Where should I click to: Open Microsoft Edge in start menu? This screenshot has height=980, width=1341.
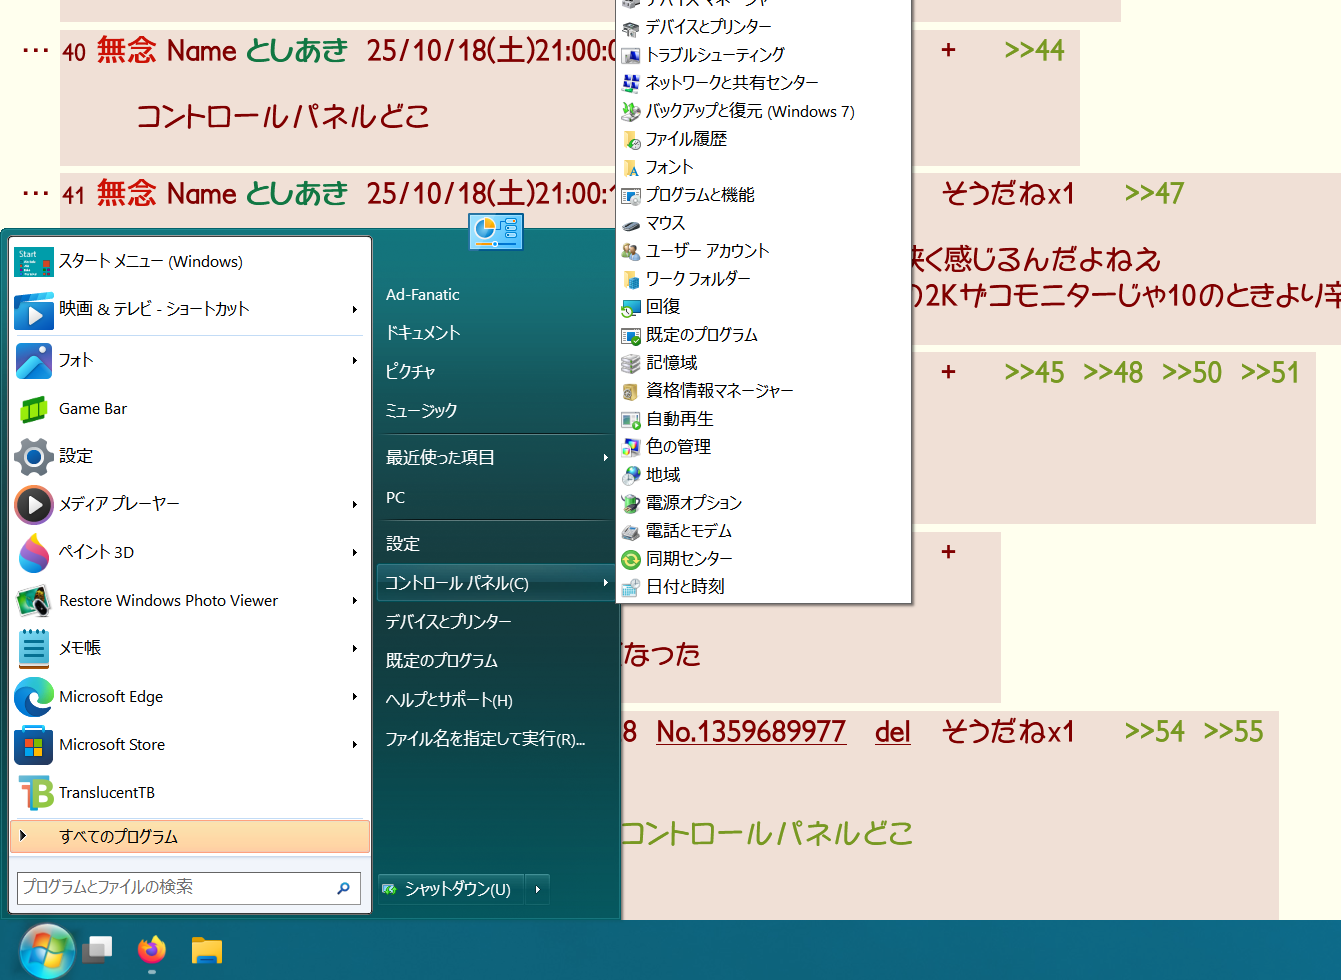point(110,697)
